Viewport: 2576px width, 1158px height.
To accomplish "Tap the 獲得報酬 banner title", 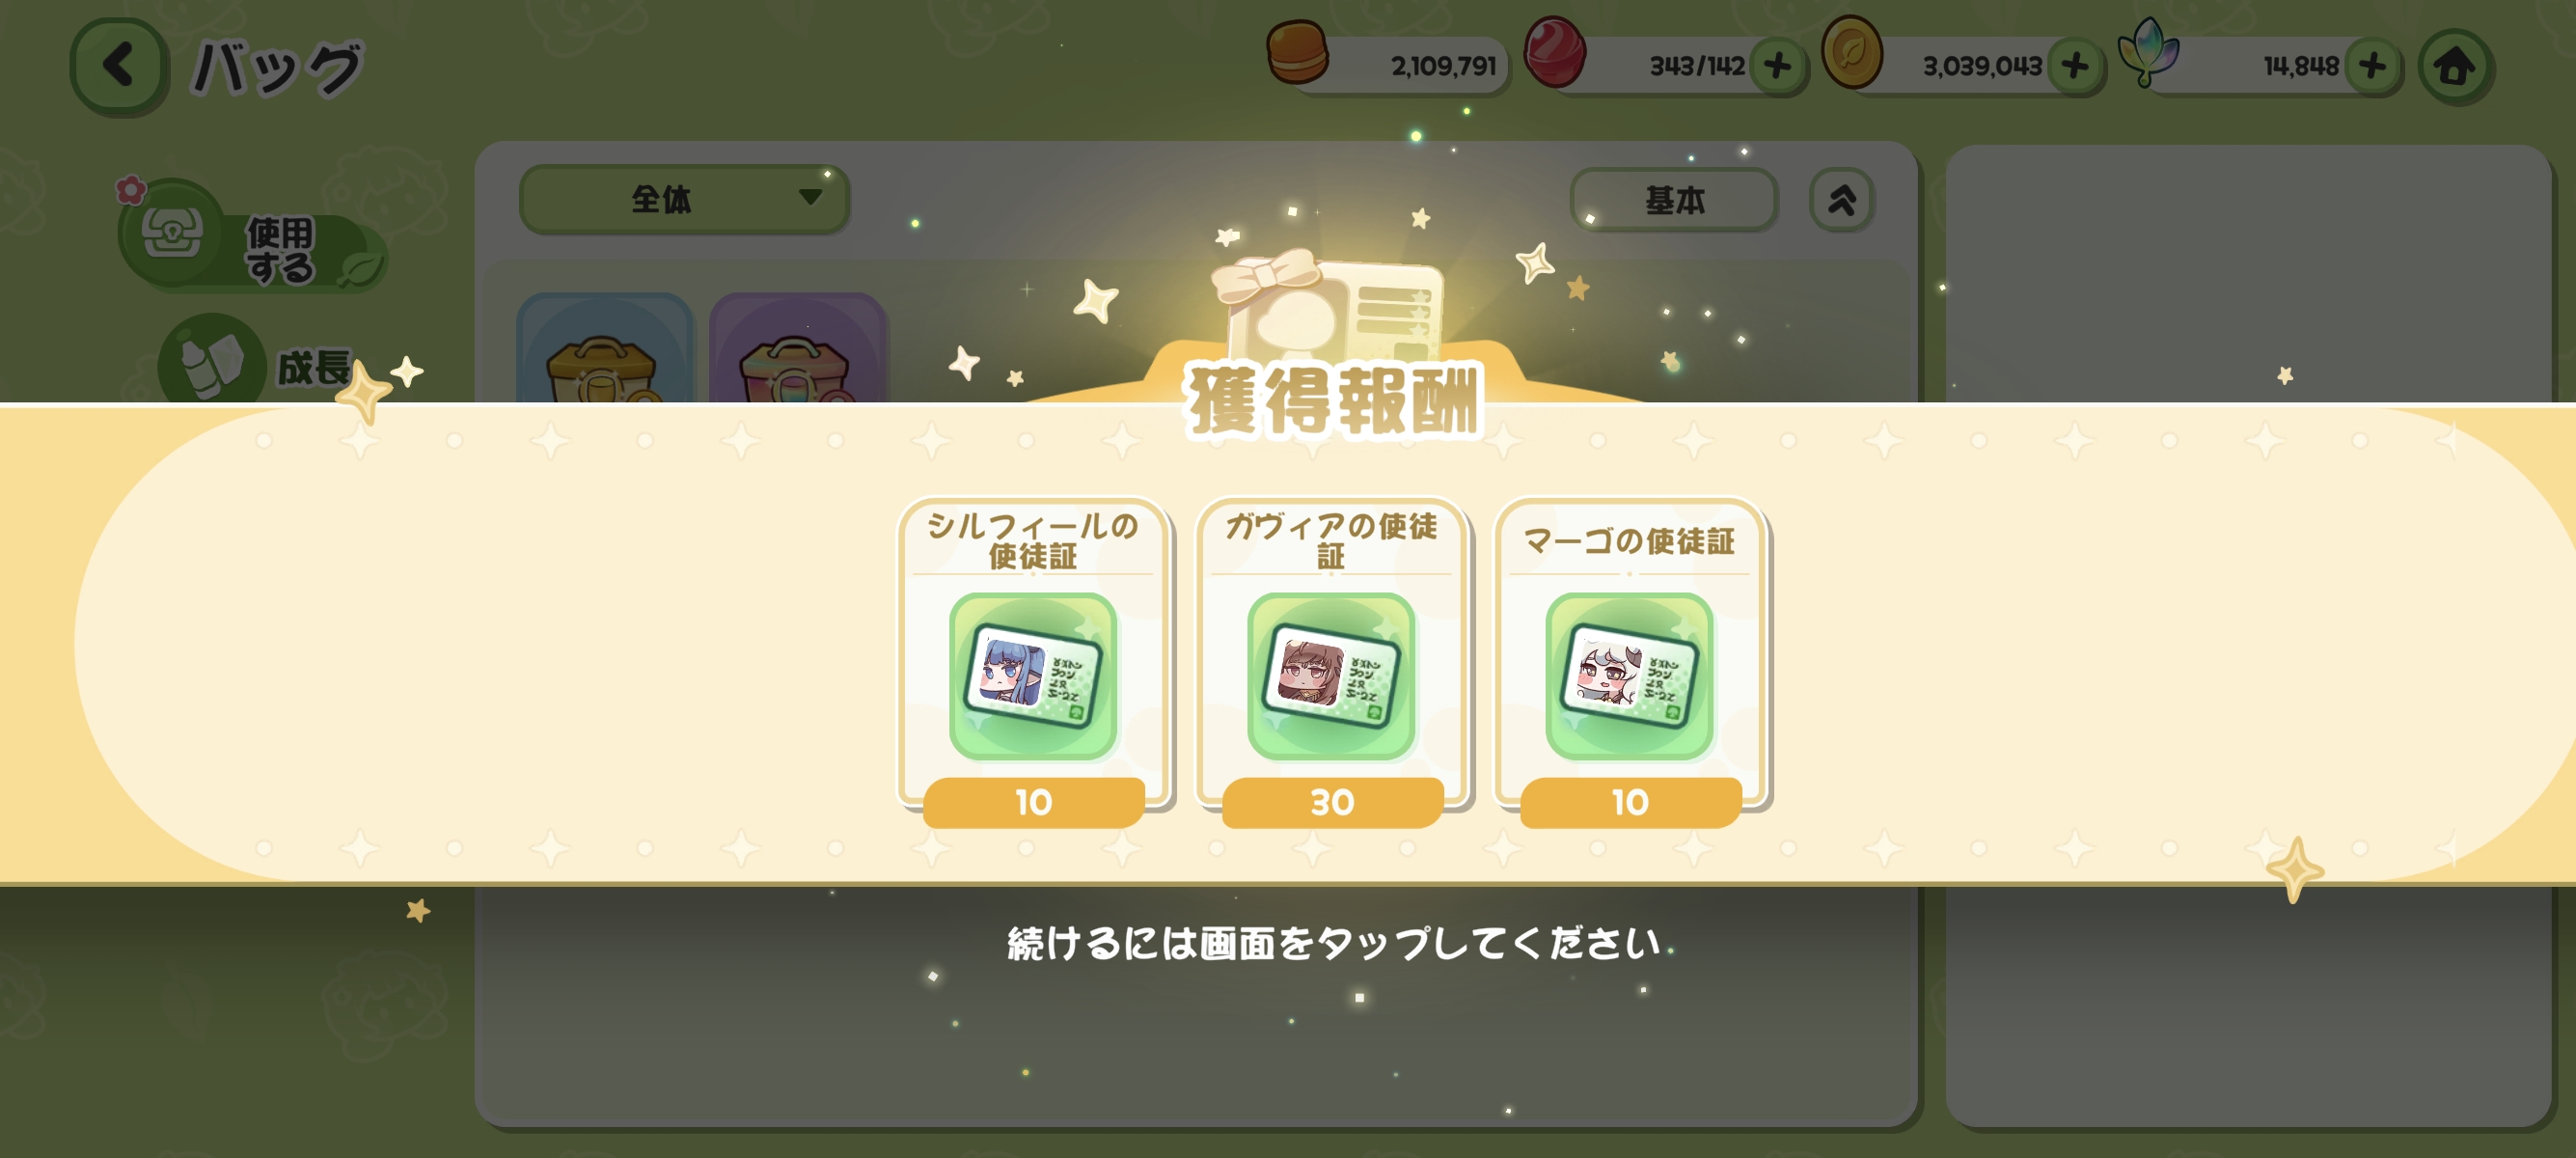I will pyautogui.click(x=1331, y=401).
